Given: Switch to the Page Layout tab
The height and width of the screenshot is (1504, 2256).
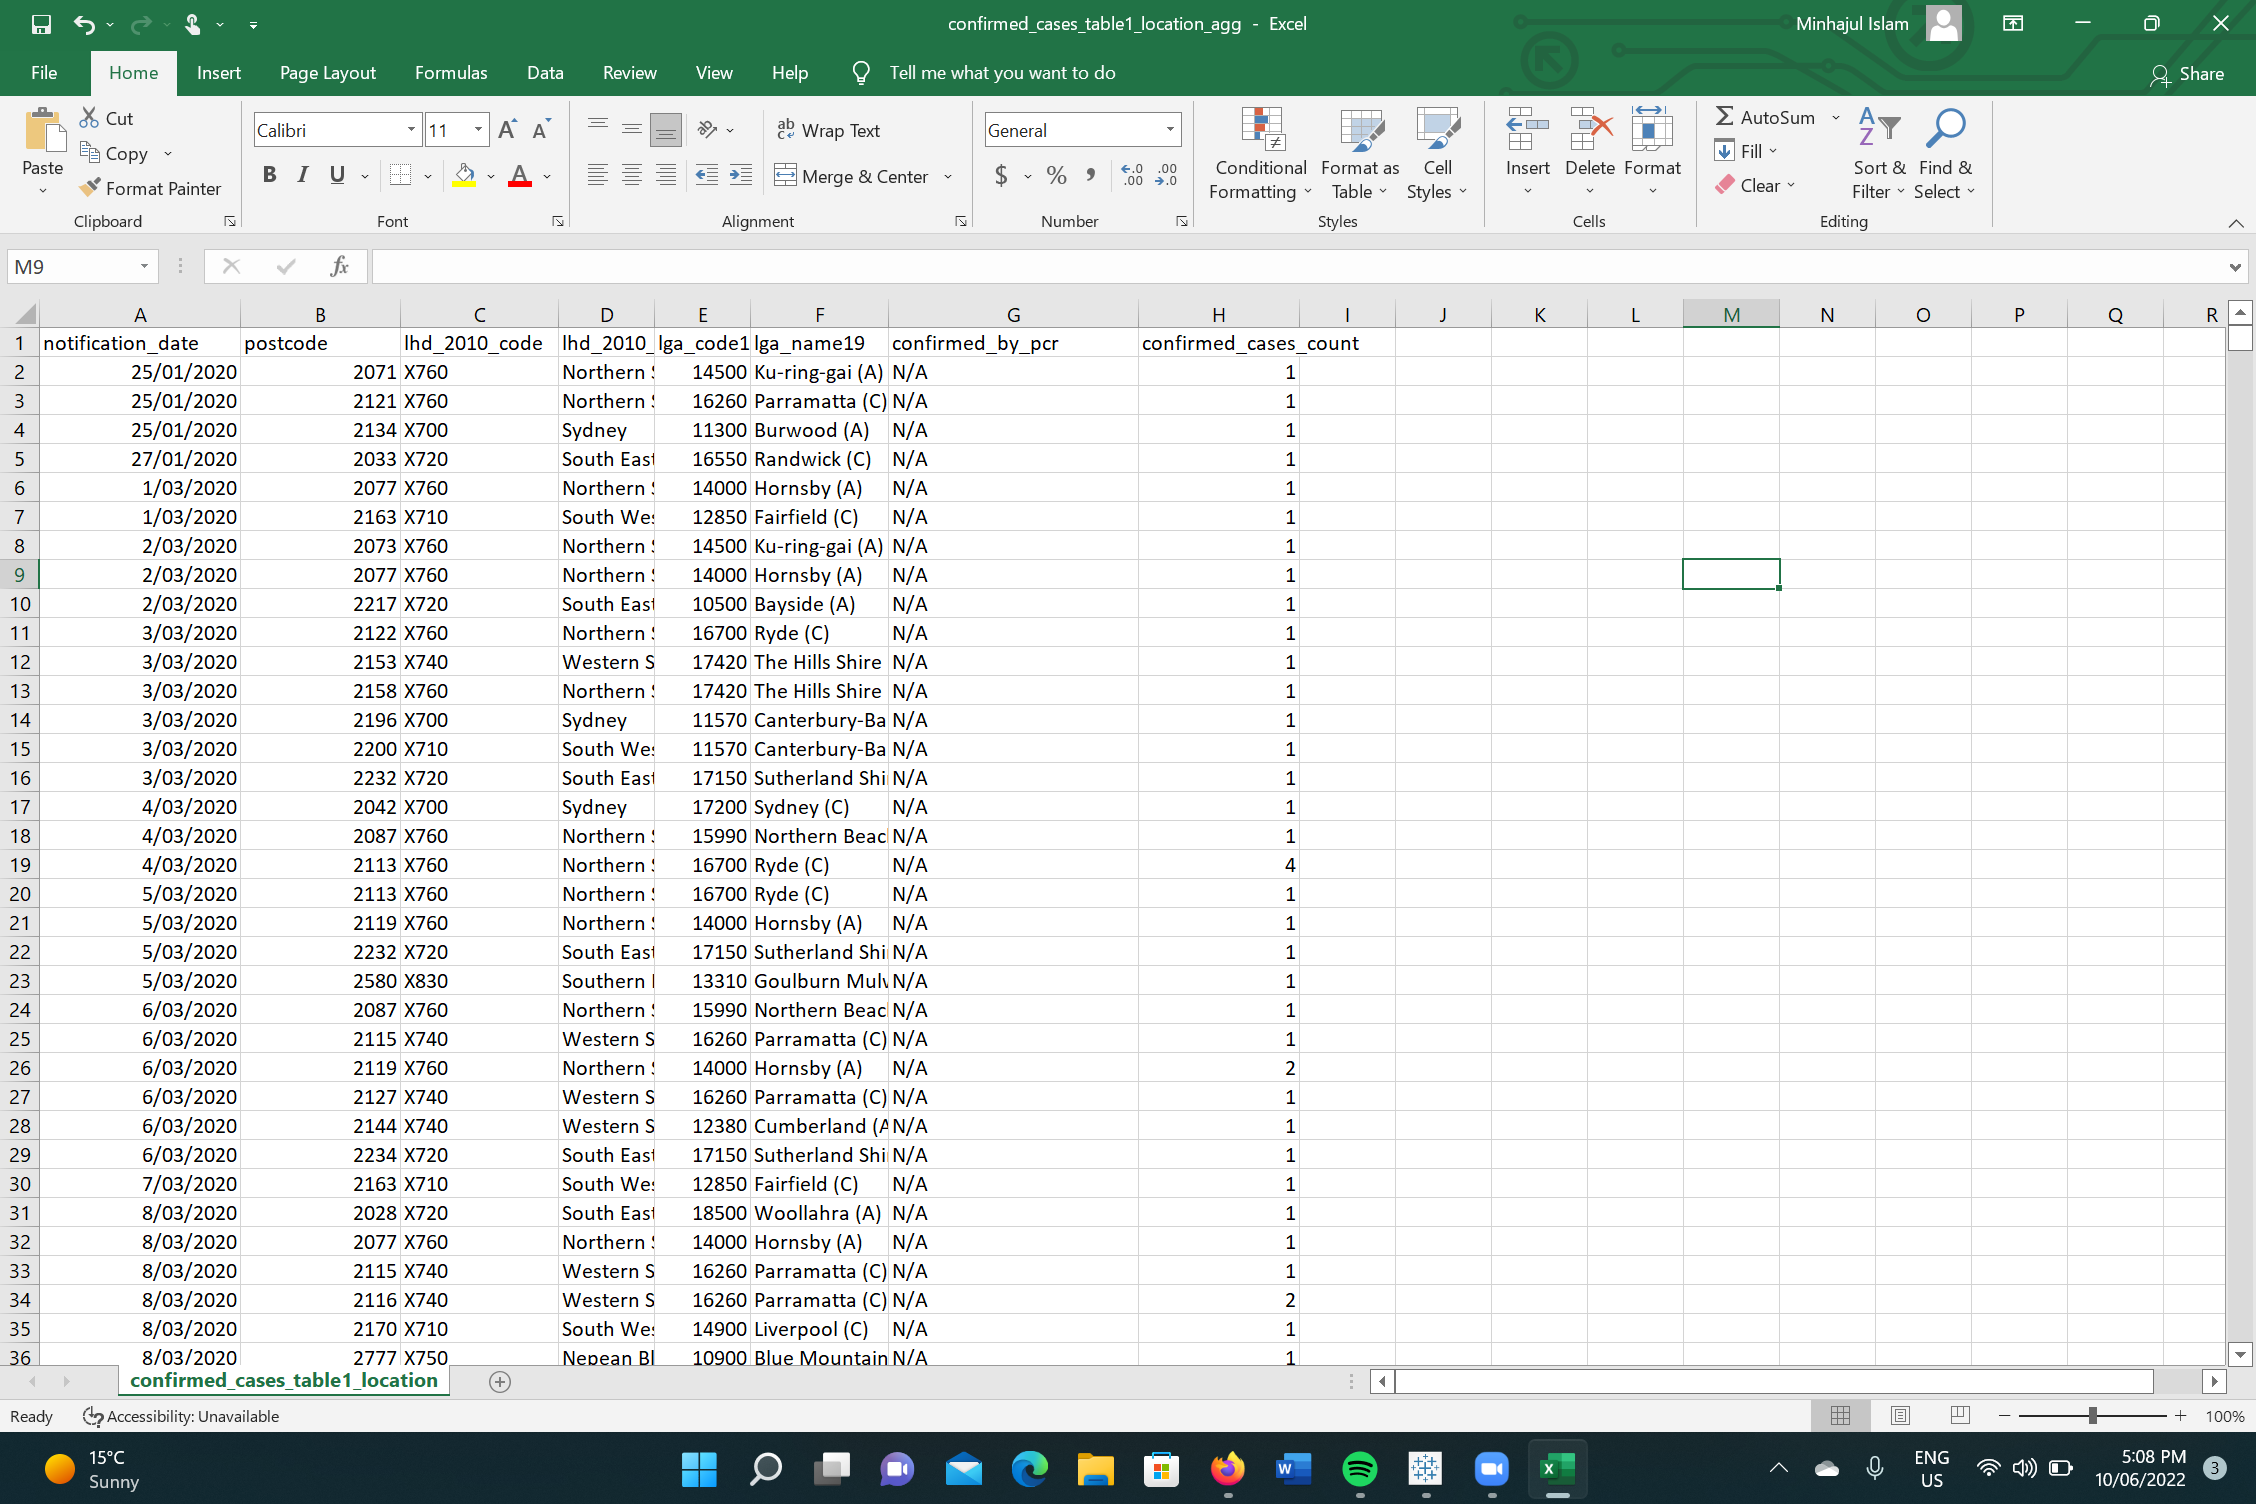Looking at the screenshot, I should click(x=328, y=73).
